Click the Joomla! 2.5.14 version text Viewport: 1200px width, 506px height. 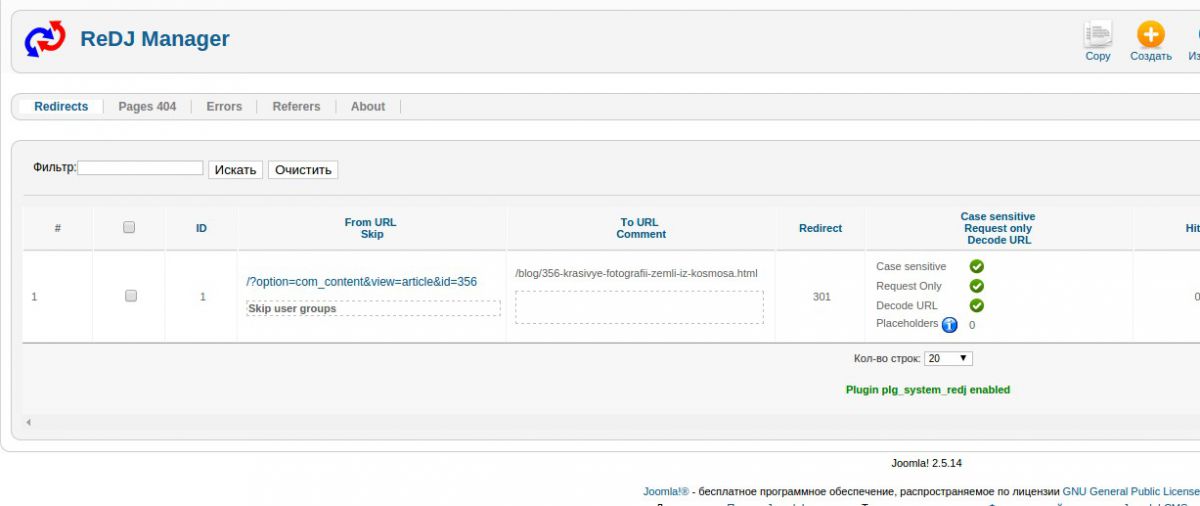[926, 463]
